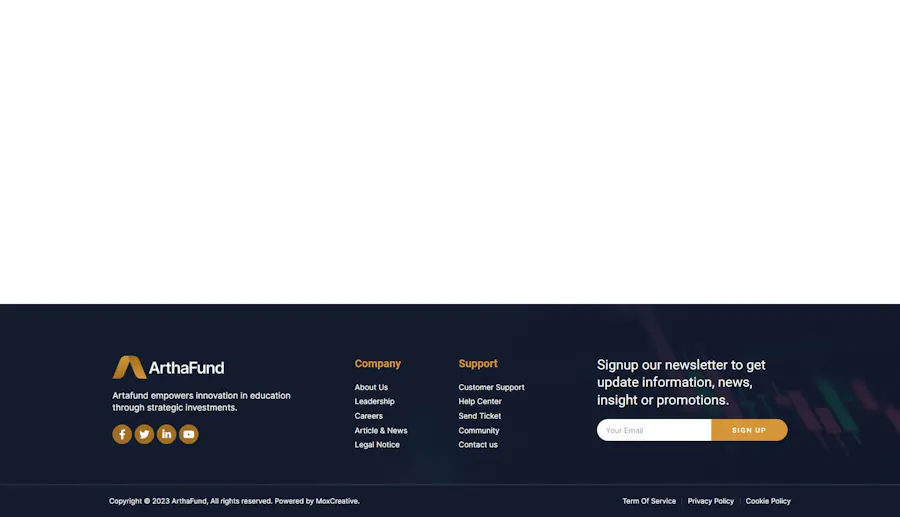Open Term Of Service
The height and width of the screenshot is (517, 900).
click(649, 501)
